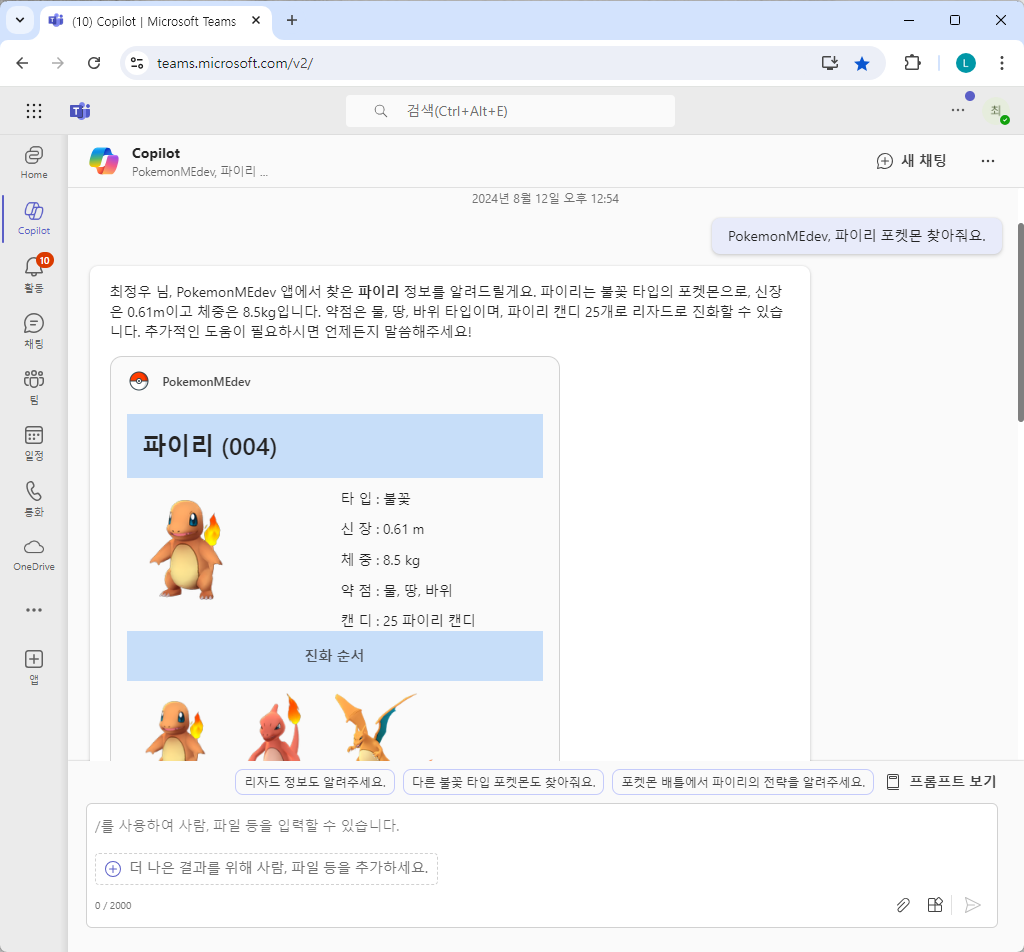The height and width of the screenshot is (952, 1024).
Task: Click the 다른 불꽃 타입 포켓몬도 찾아줘요 suggestion
Action: (x=504, y=782)
